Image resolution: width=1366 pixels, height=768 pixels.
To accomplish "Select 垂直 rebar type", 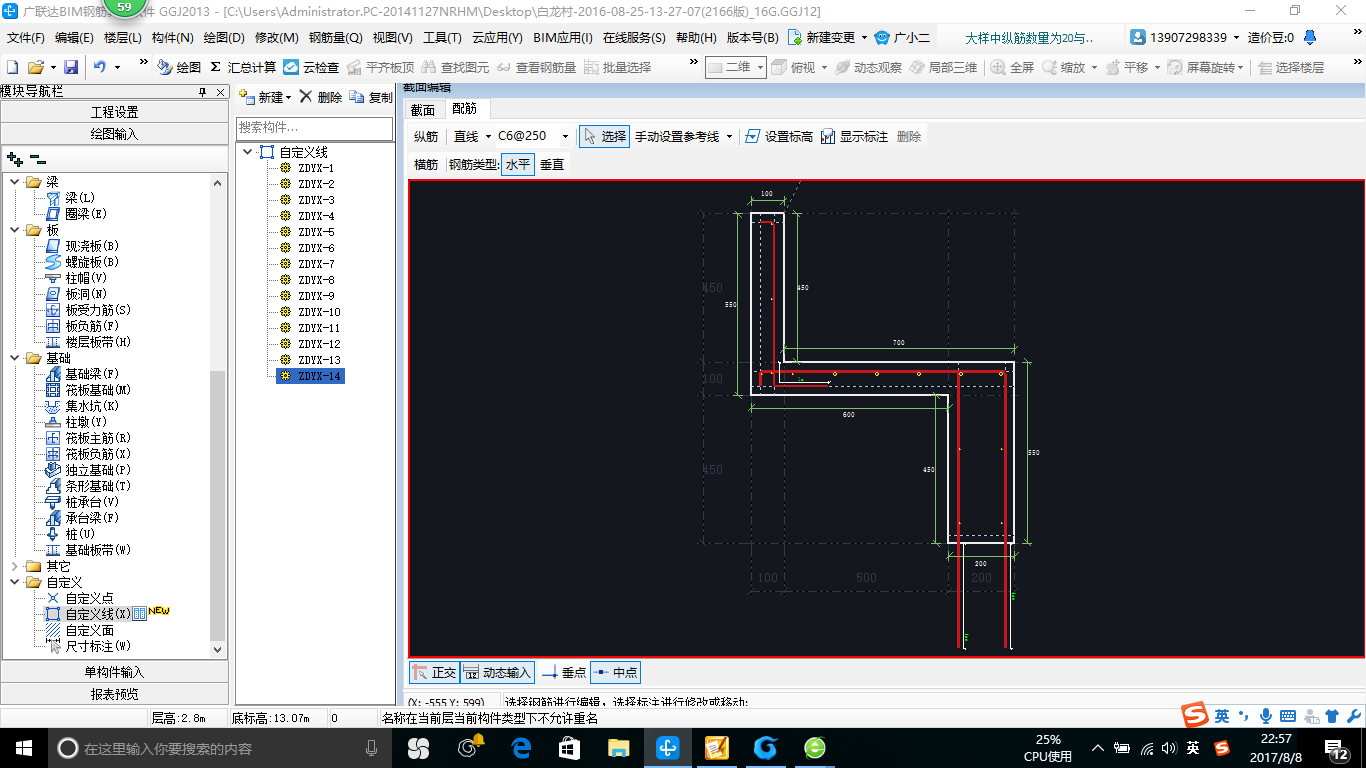I will click(552, 165).
